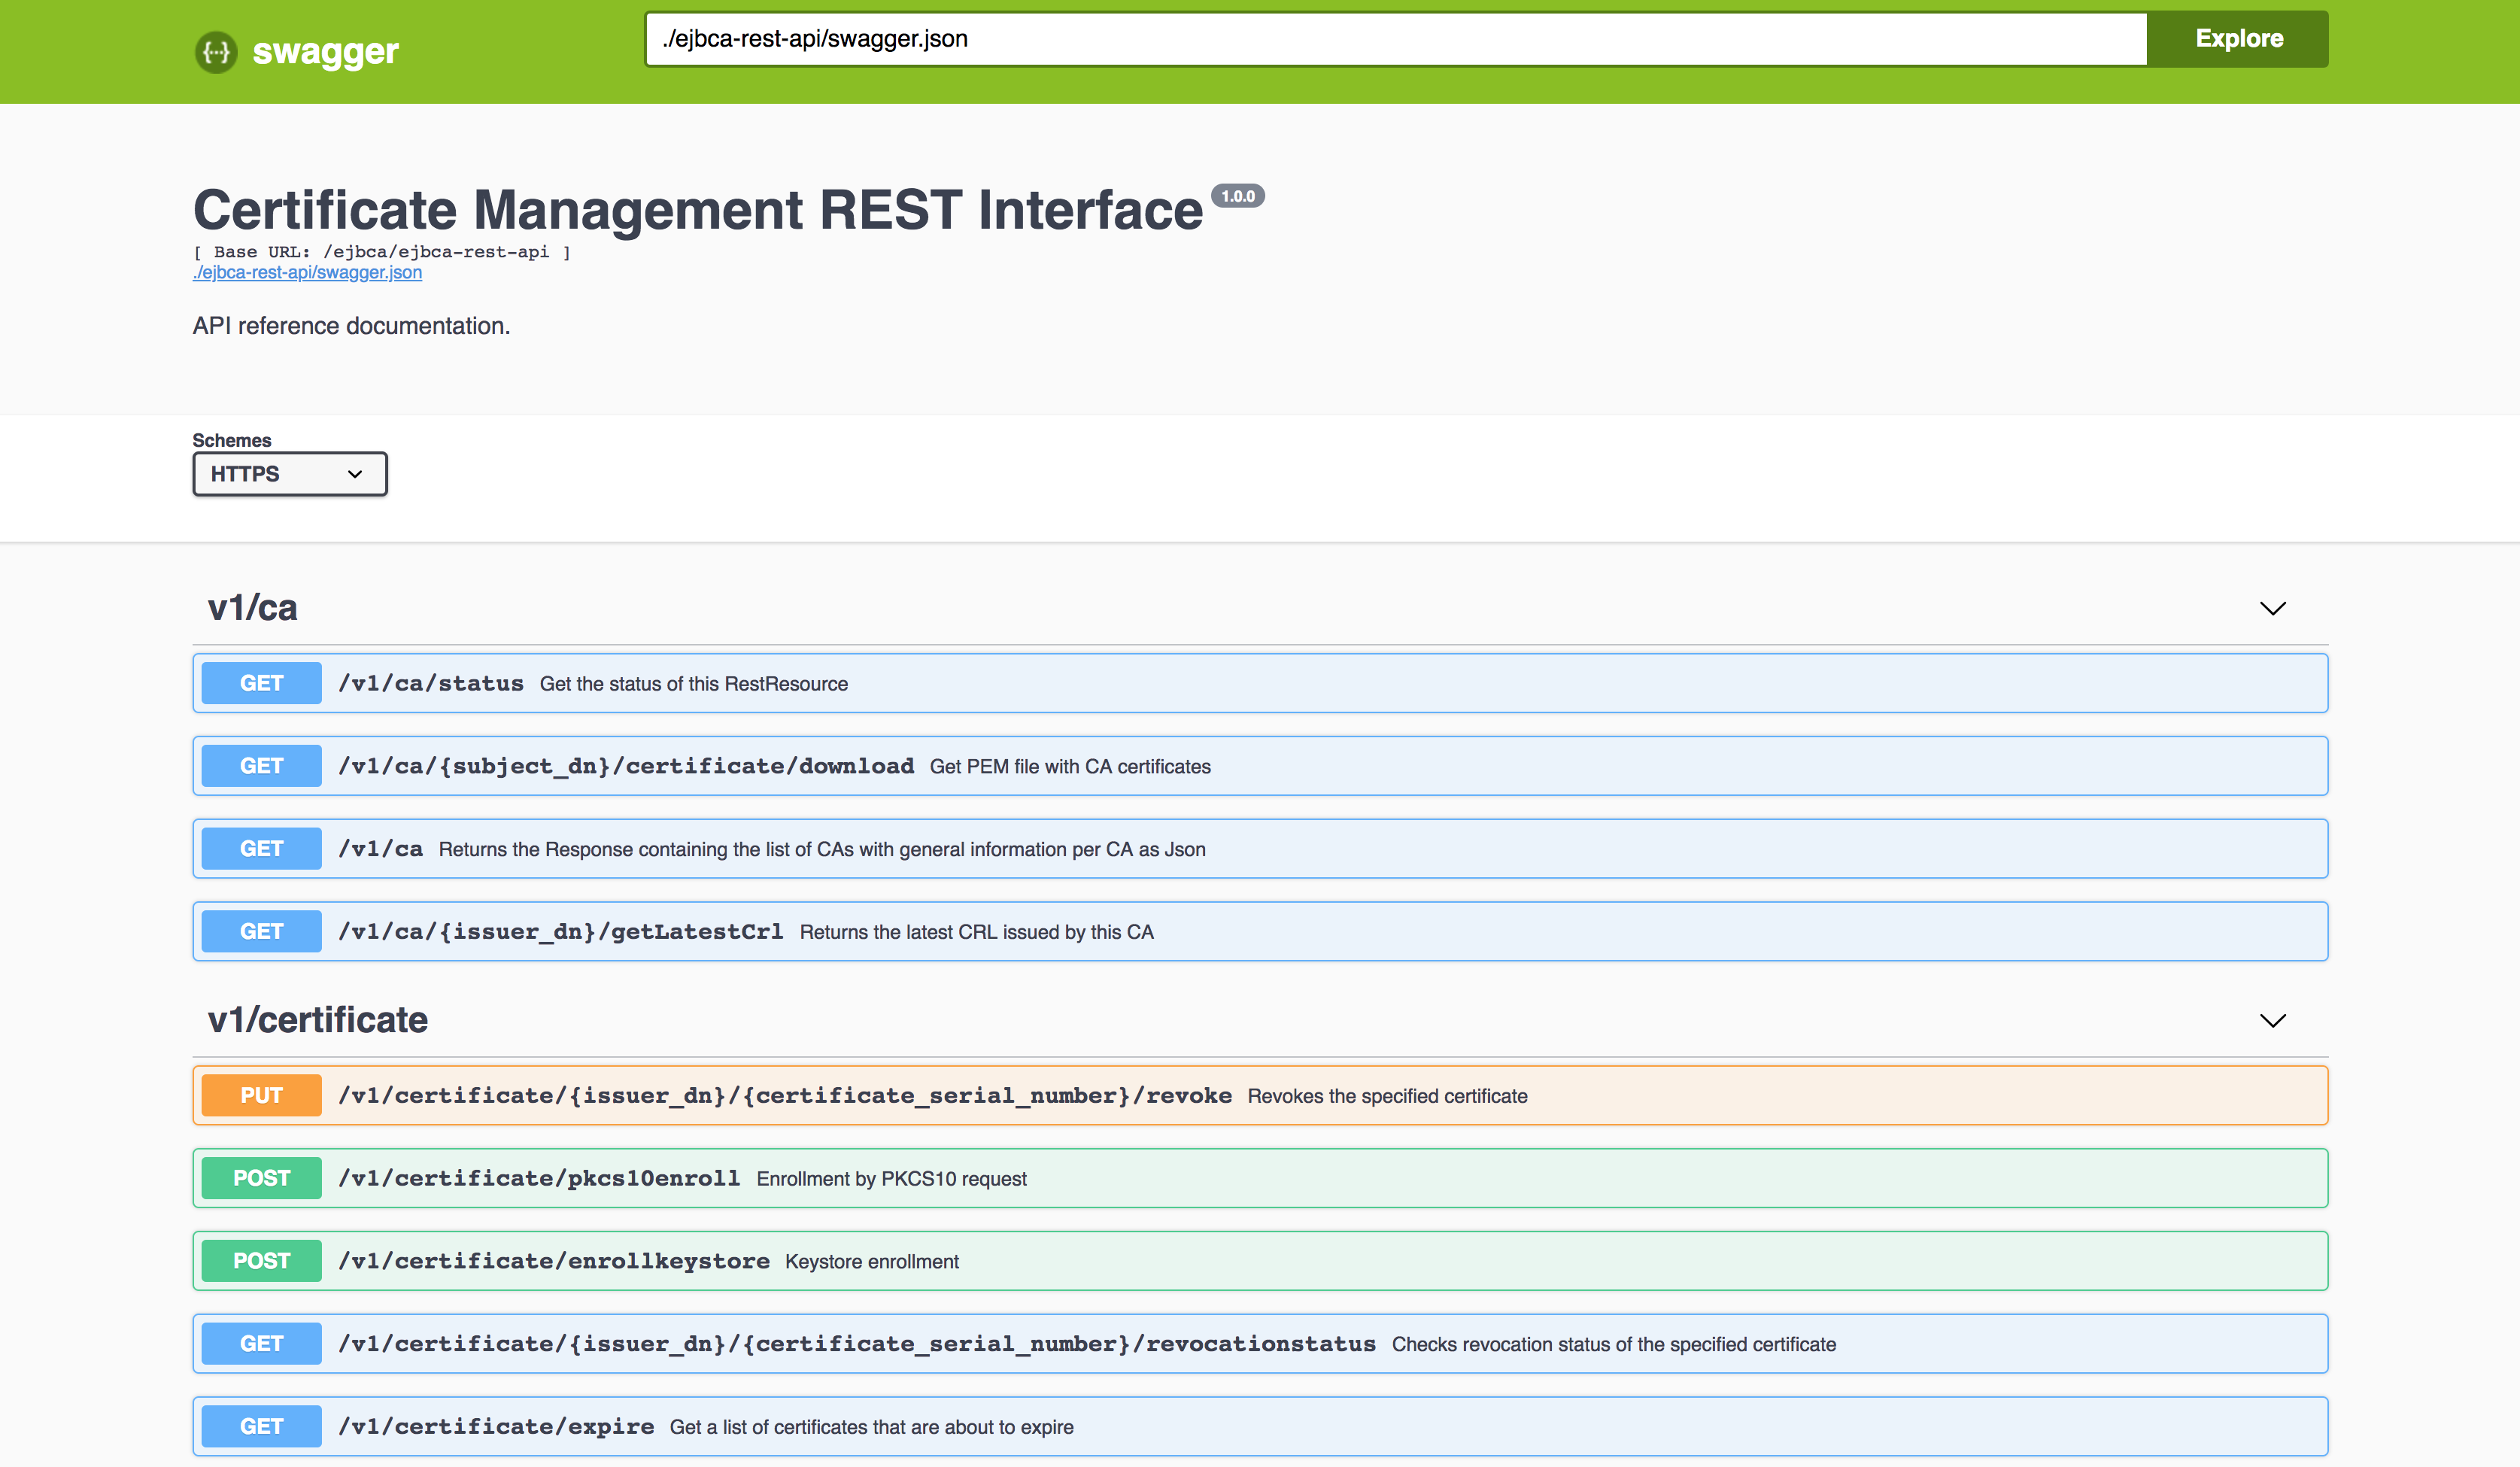Click the v1/certificate section heading
Image resolution: width=2520 pixels, height=1467 pixels.
click(x=317, y=1020)
